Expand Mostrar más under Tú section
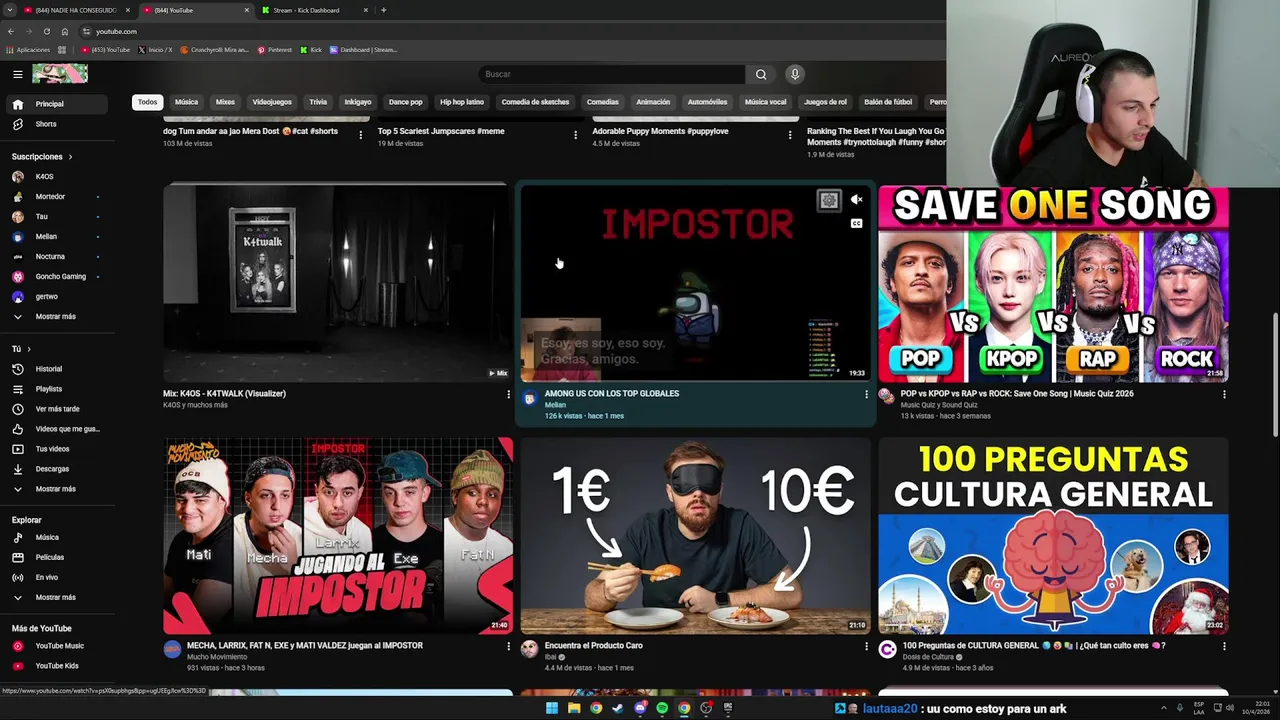Screen dimensions: 1280x720 (58, 489)
